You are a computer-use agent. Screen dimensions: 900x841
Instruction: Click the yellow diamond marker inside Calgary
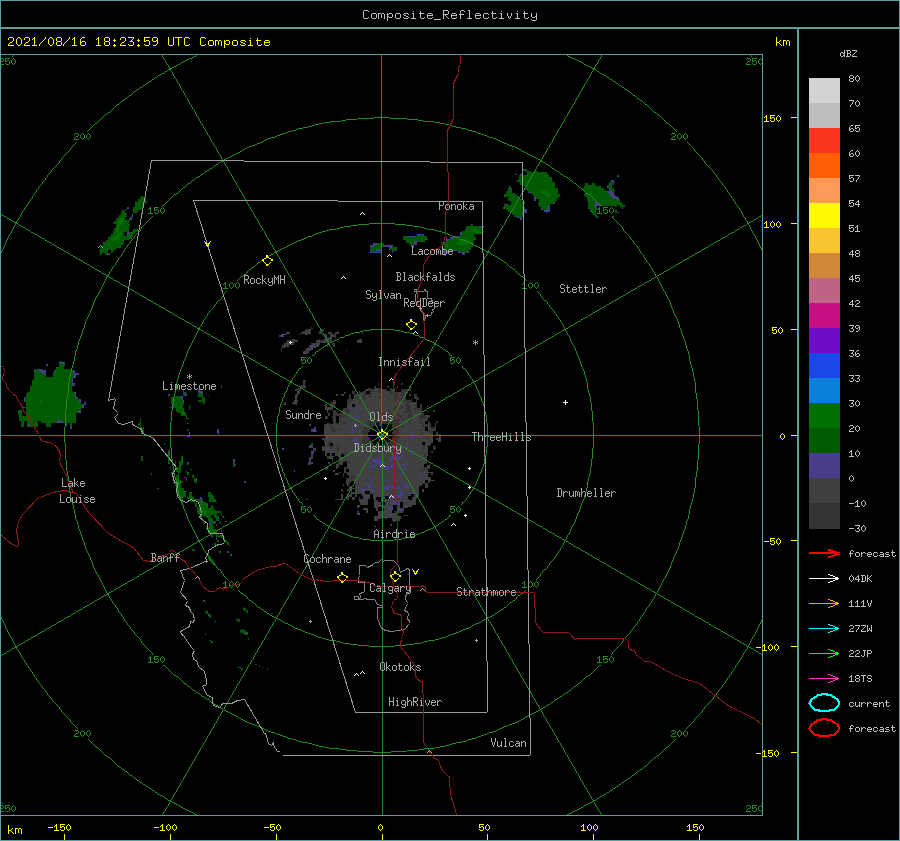point(395,576)
